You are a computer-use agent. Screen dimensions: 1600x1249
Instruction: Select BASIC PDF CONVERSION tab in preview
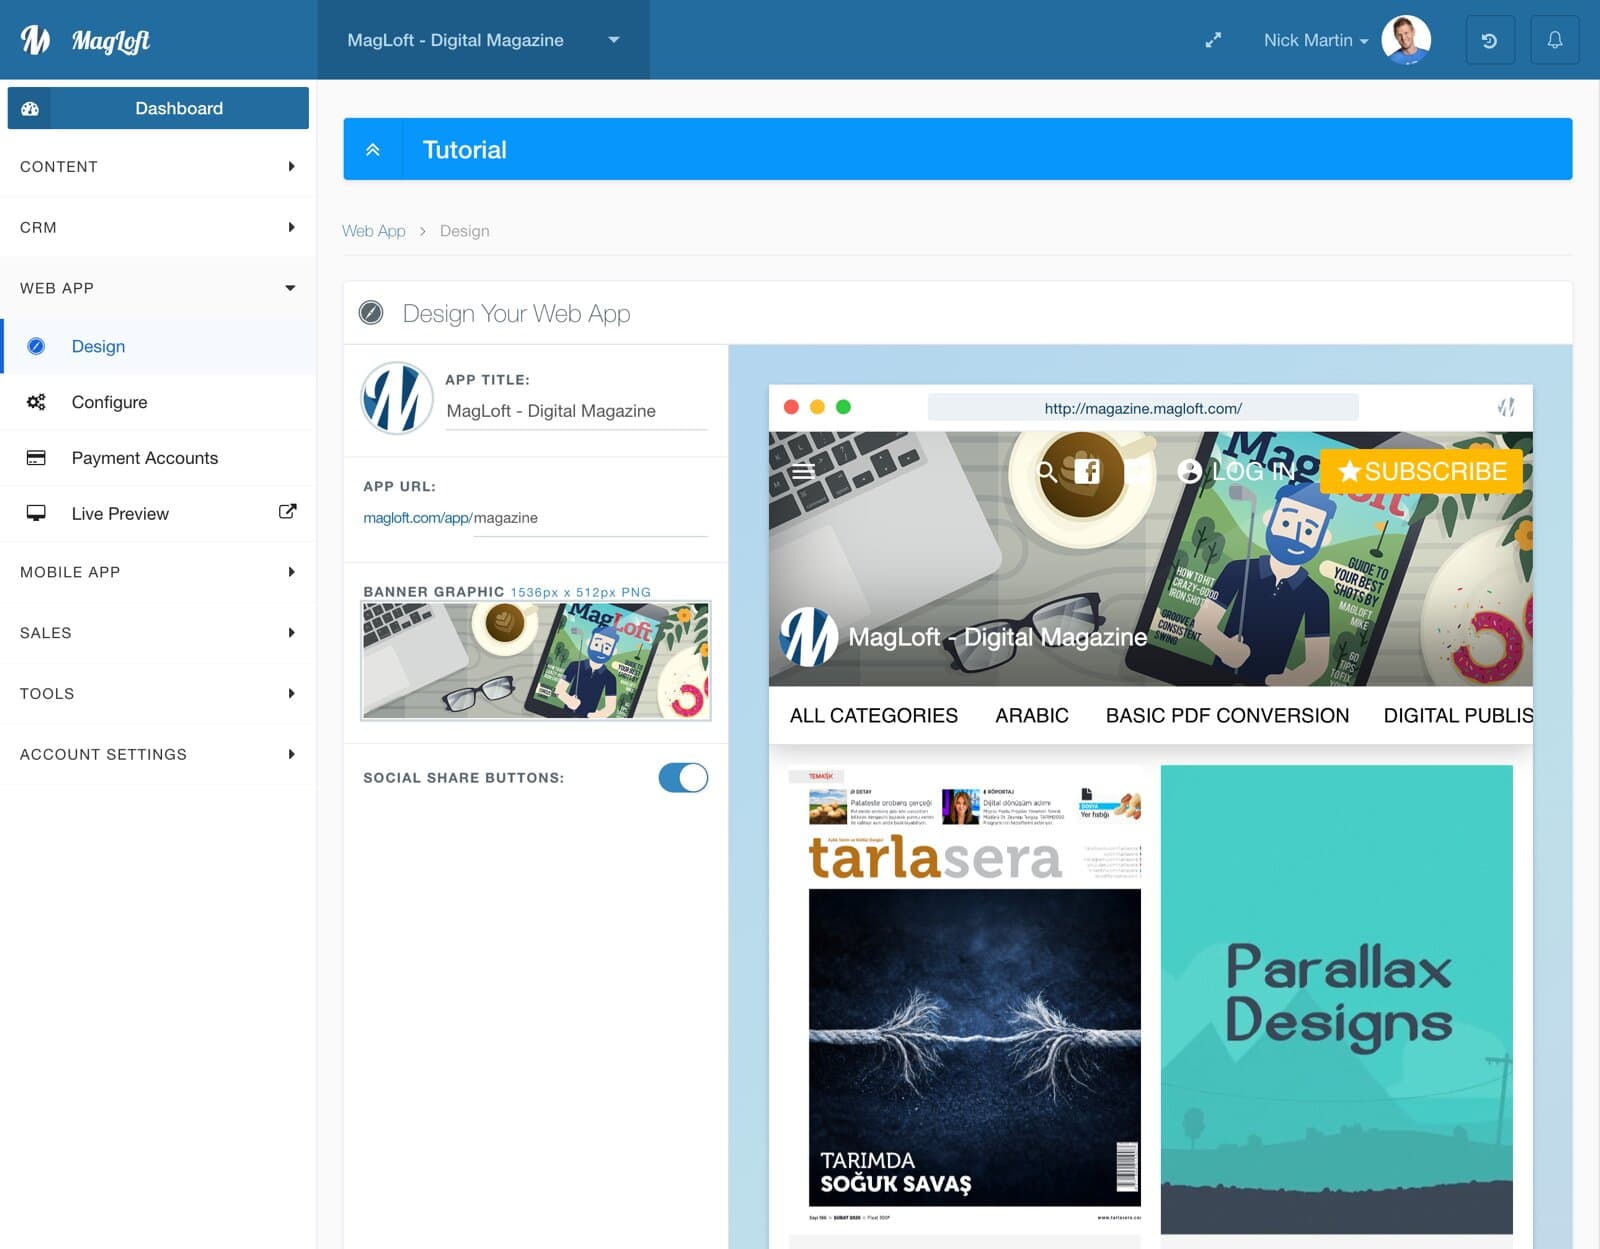tap(1227, 716)
